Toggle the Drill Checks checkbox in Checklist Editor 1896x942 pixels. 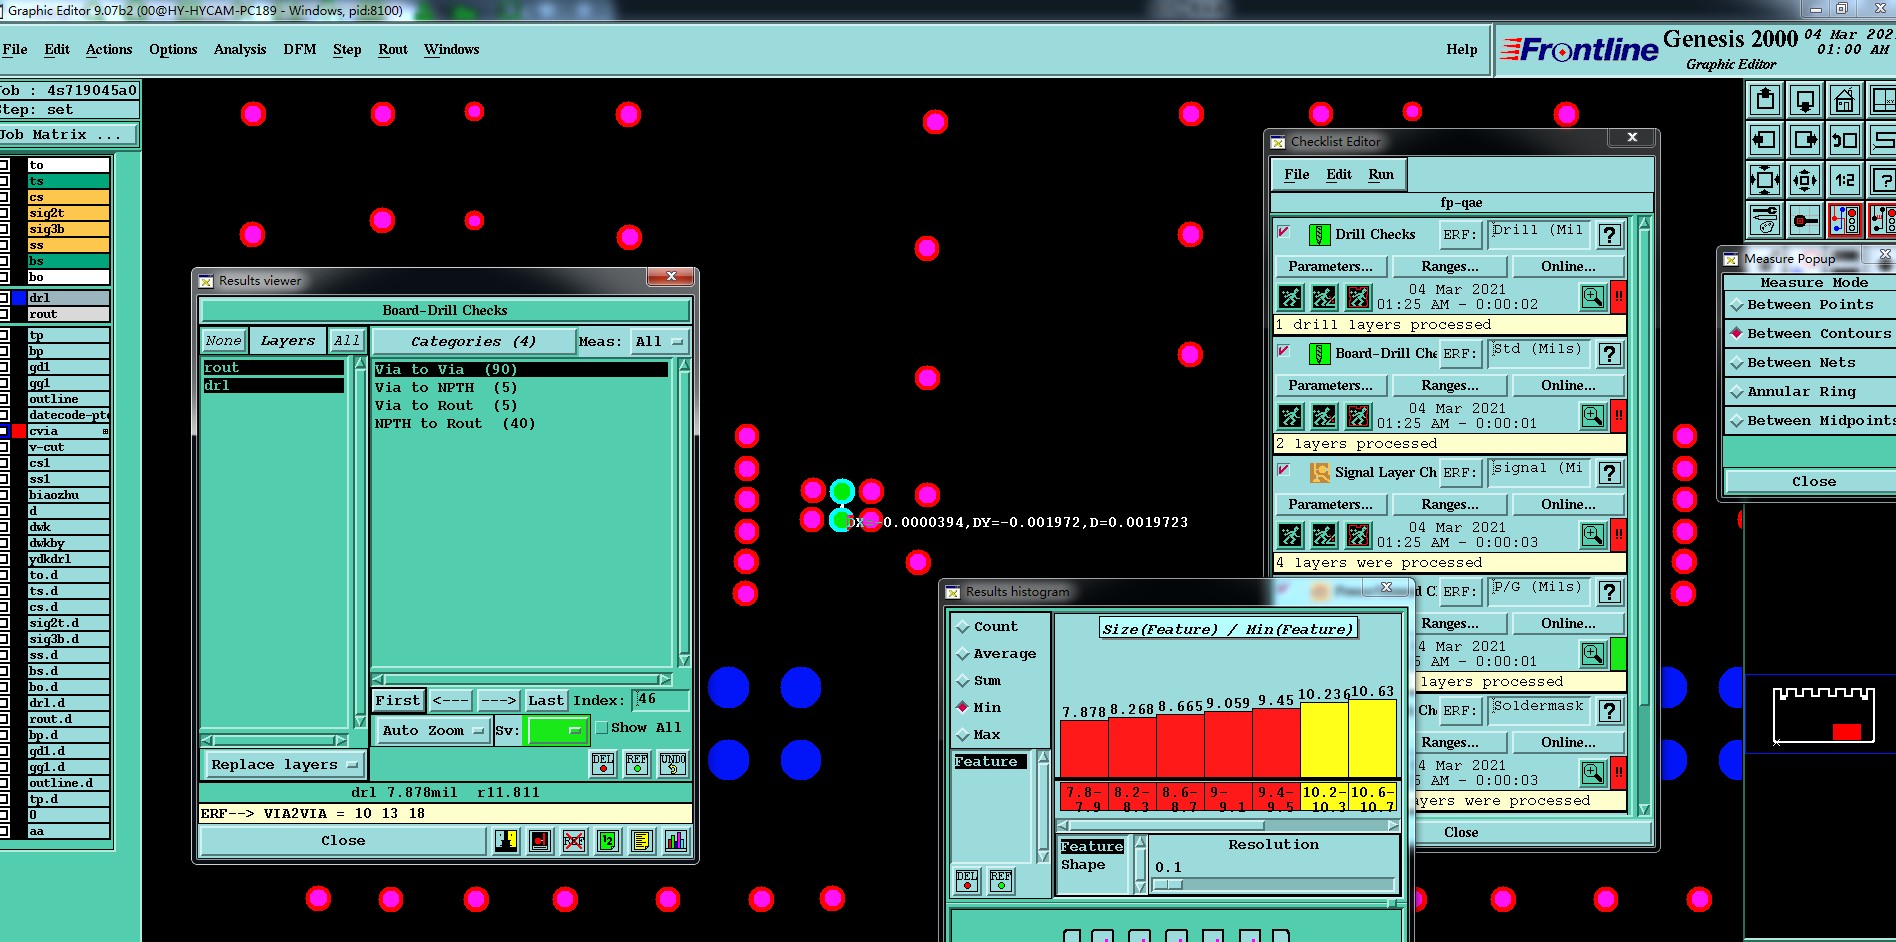click(1284, 232)
